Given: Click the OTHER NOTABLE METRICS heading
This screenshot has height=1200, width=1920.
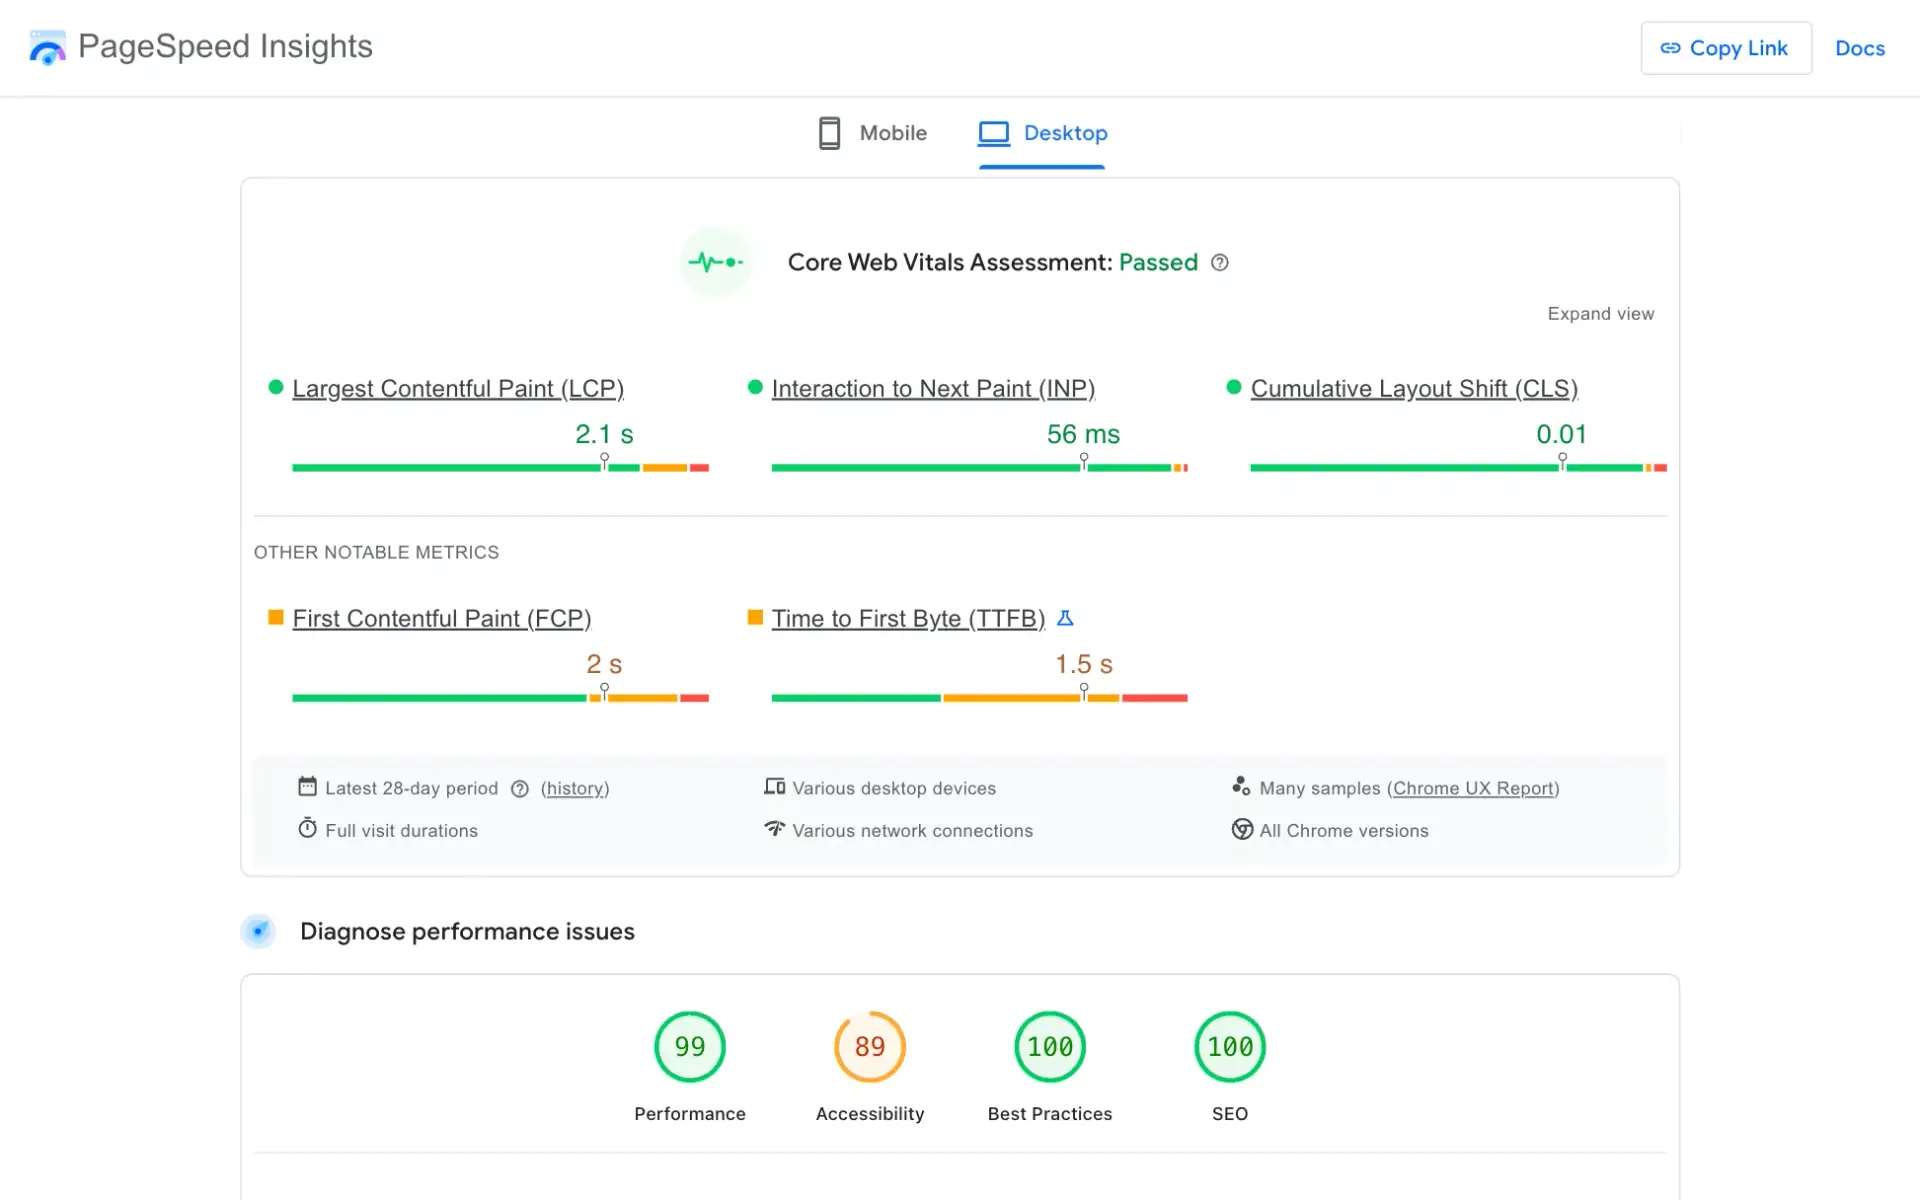Looking at the screenshot, I should [x=376, y=552].
